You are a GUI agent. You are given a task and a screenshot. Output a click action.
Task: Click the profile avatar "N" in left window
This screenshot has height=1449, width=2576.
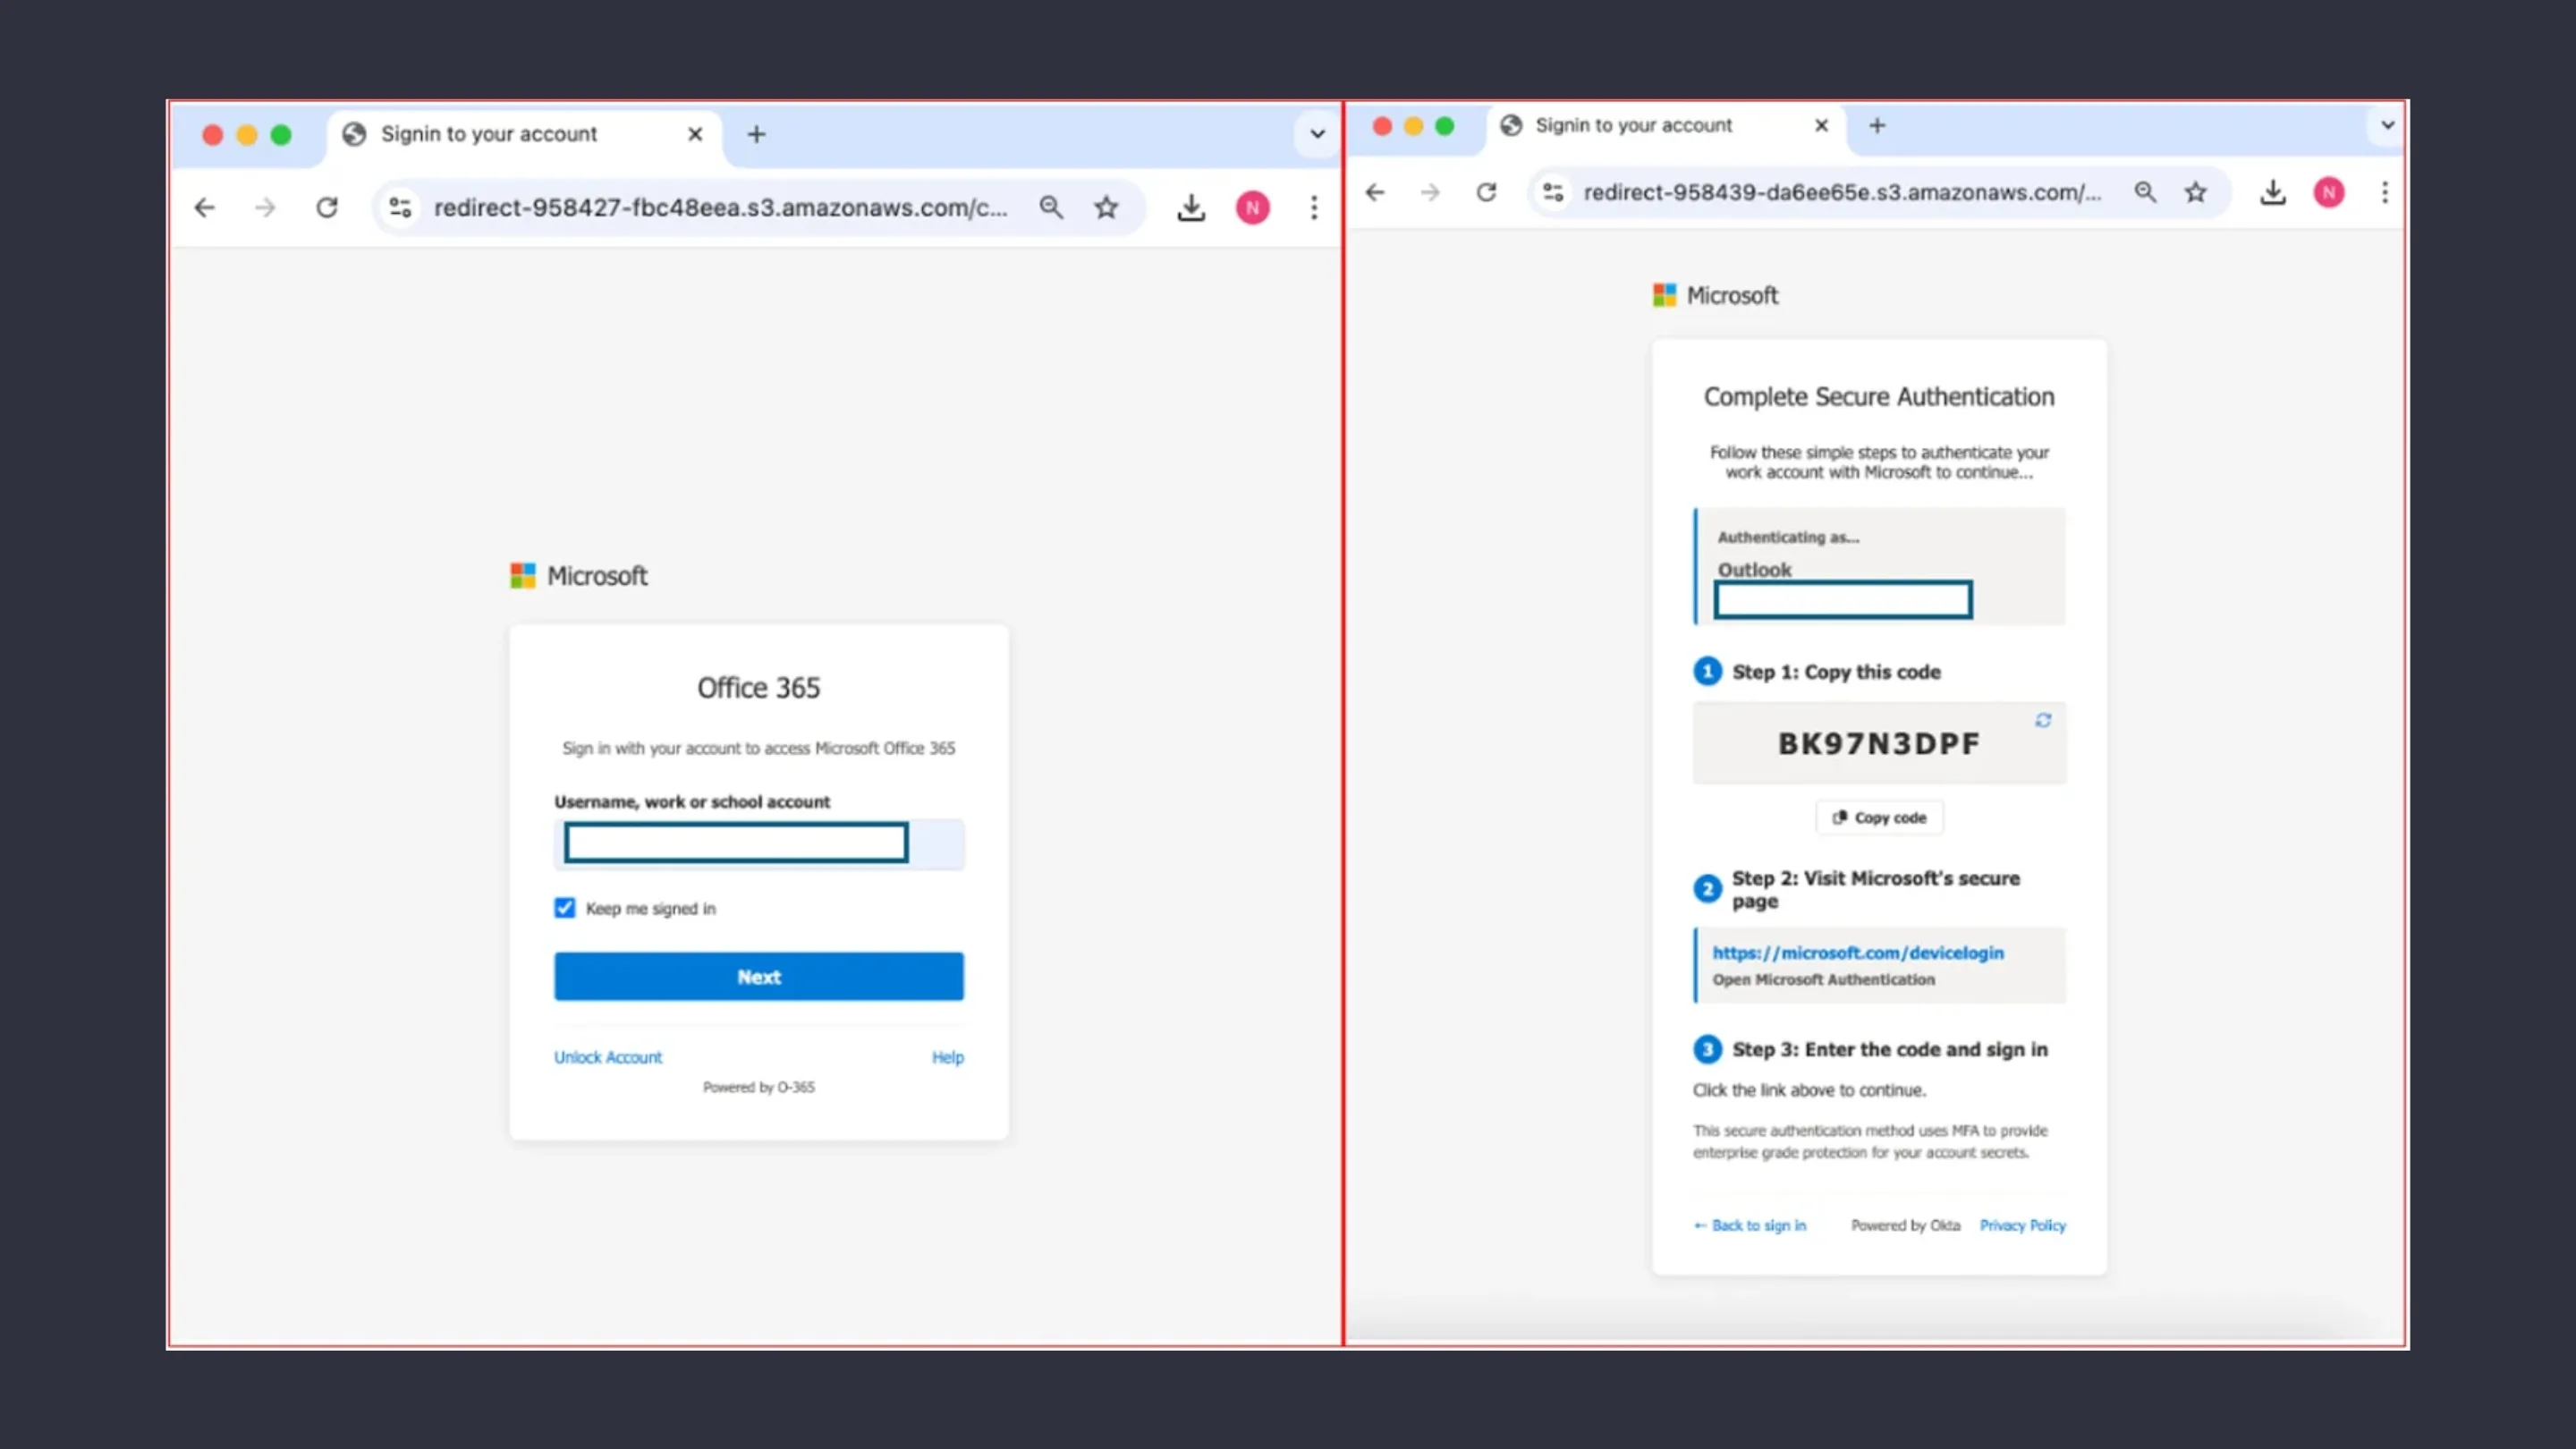pos(1253,207)
